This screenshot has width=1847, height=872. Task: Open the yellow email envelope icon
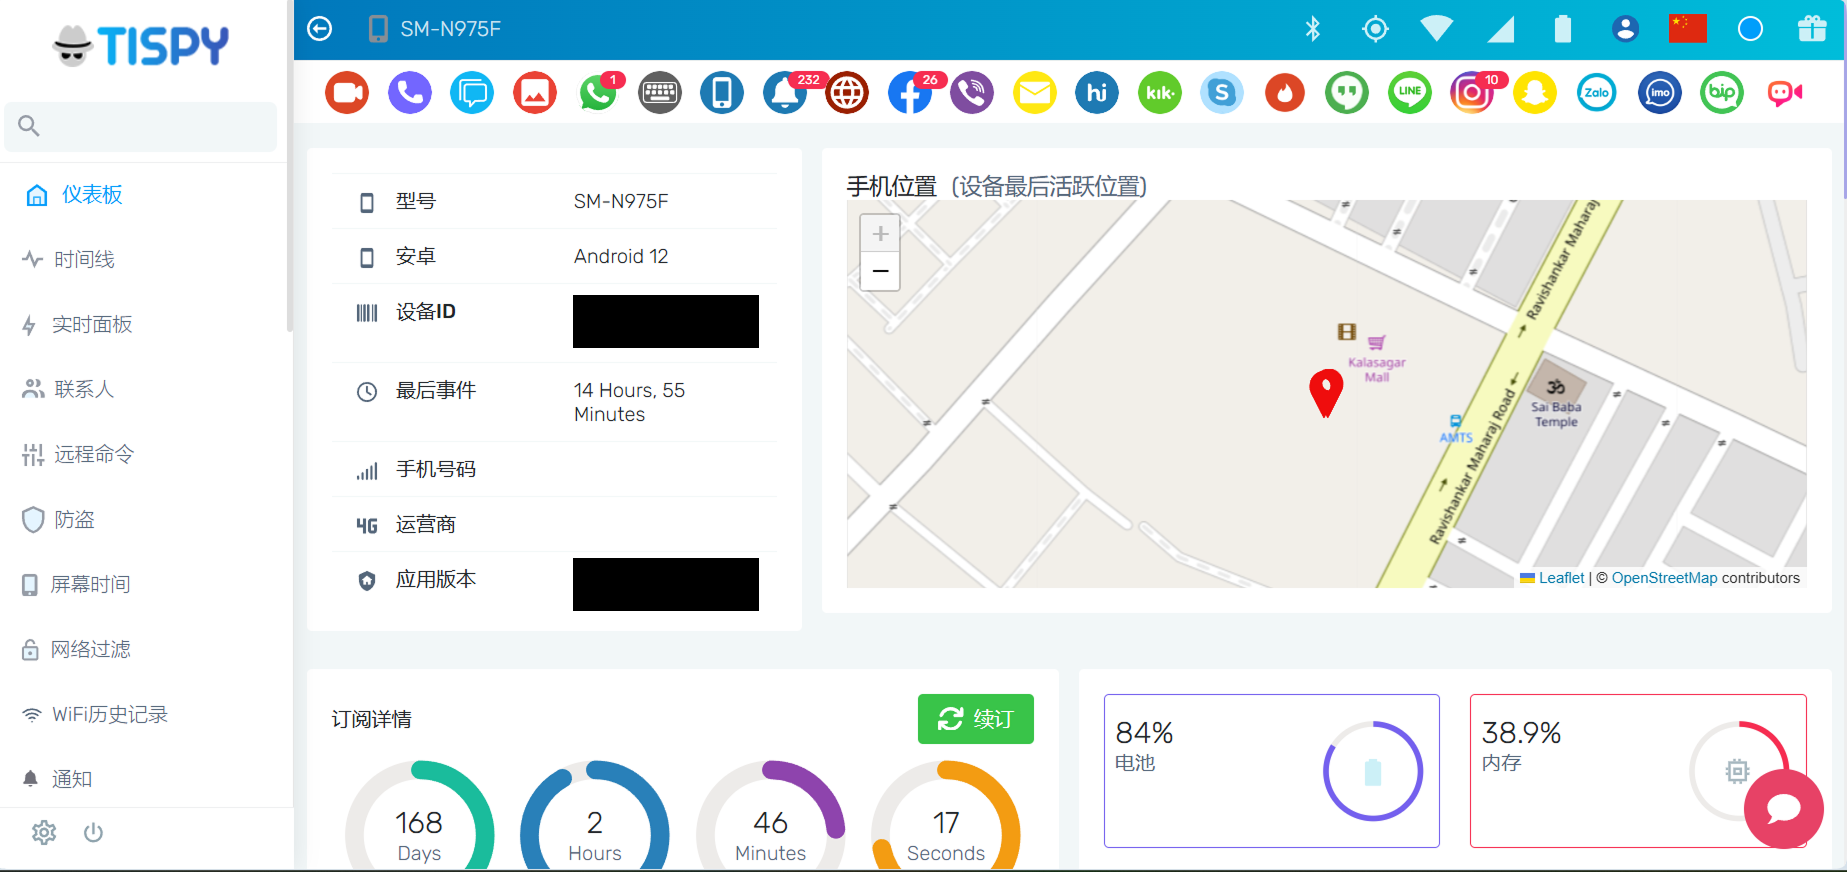1035,93
